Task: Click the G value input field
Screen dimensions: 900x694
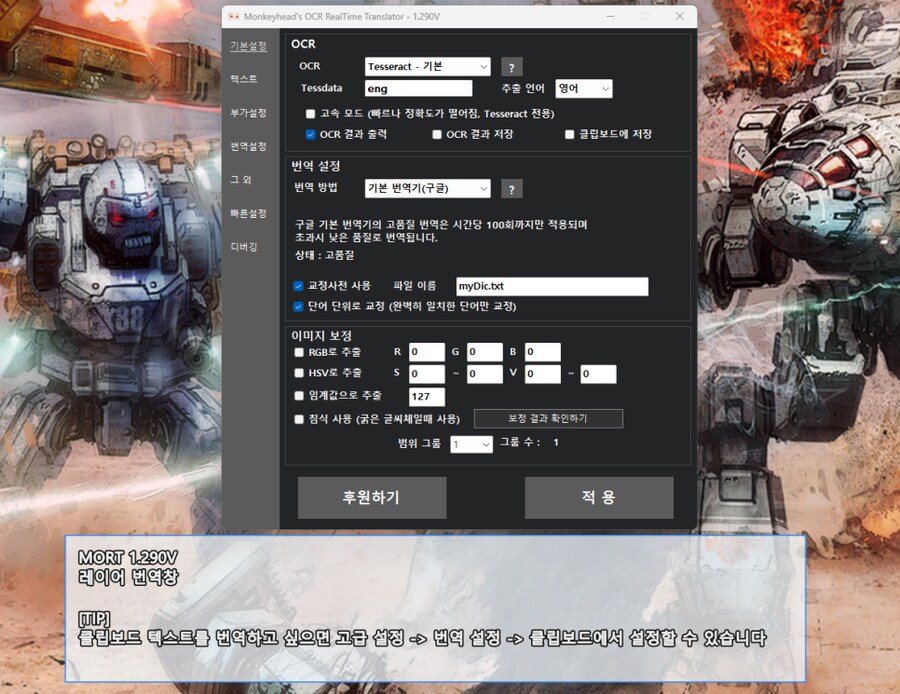Action: click(x=485, y=352)
